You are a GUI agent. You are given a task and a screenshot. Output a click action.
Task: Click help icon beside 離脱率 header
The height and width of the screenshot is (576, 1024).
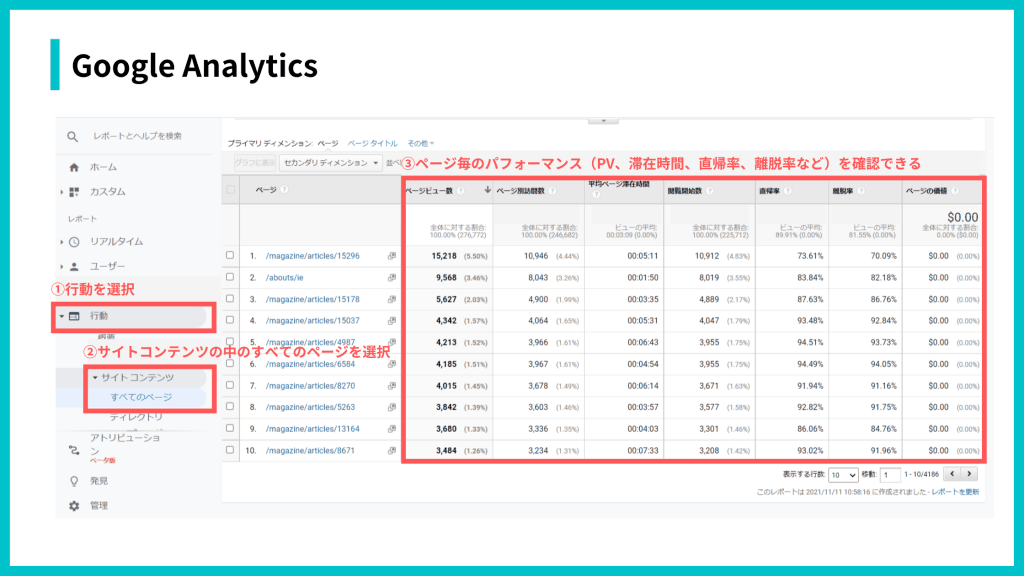tap(861, 191)
